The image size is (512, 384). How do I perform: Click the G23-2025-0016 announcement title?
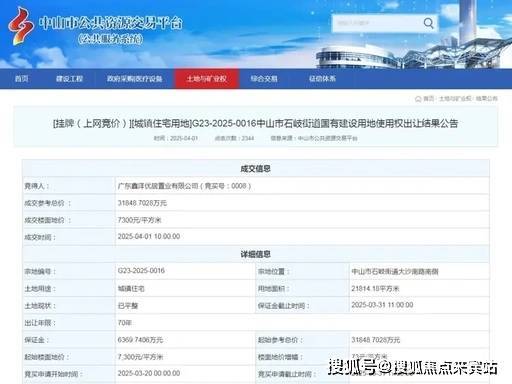[x=255, y=123]
